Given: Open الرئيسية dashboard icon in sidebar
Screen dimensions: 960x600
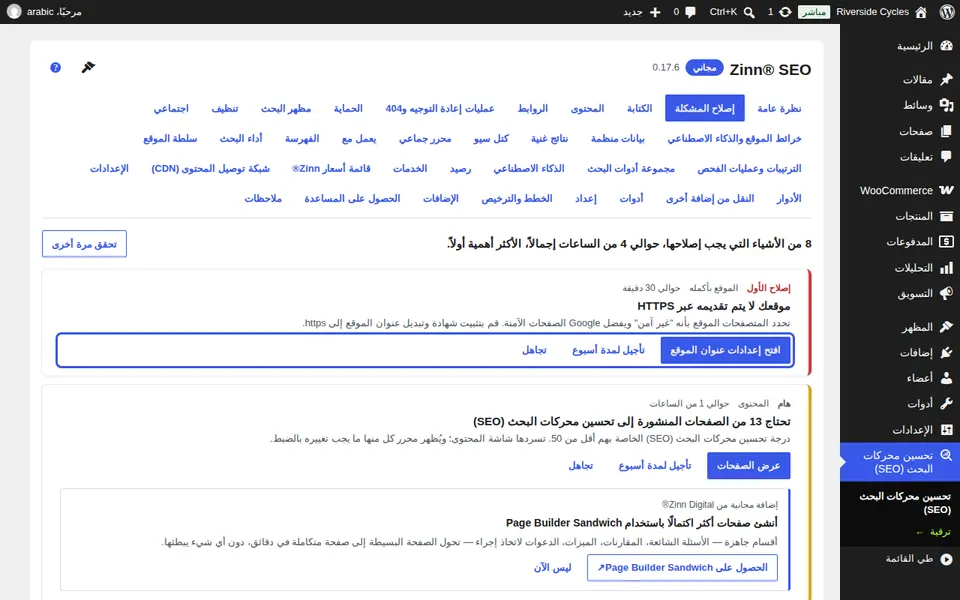Looking at the screenshot, I should click(947, 46).
